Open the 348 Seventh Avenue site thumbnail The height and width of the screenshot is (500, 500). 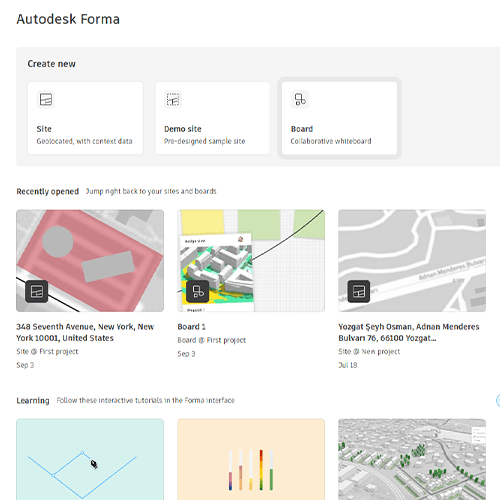90,261
